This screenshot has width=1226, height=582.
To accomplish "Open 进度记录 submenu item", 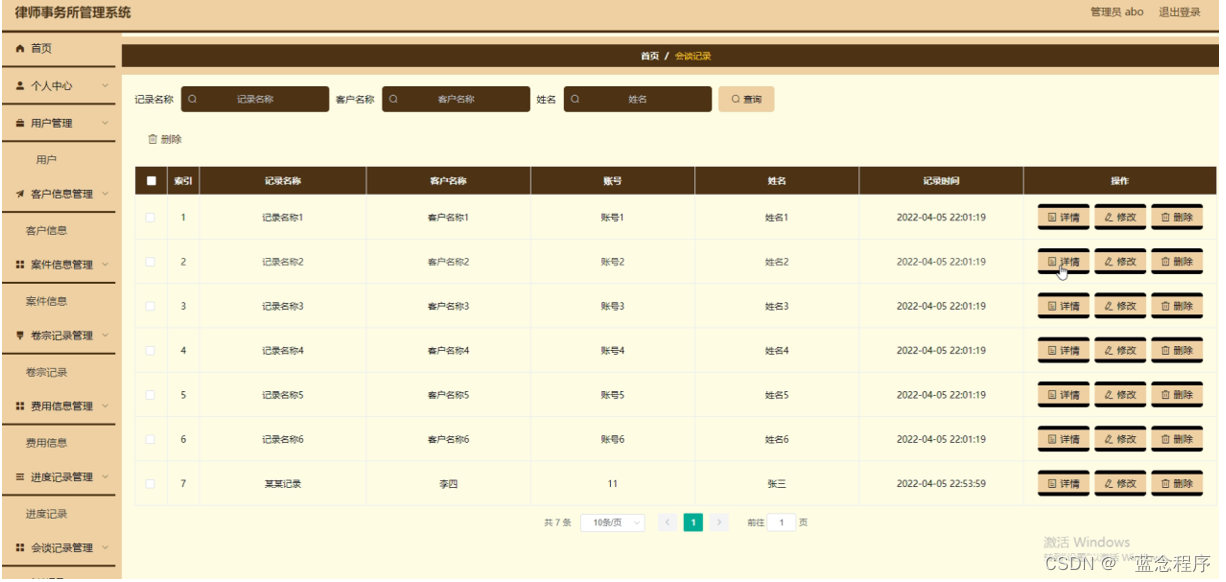I will click(x=46, y=514).
